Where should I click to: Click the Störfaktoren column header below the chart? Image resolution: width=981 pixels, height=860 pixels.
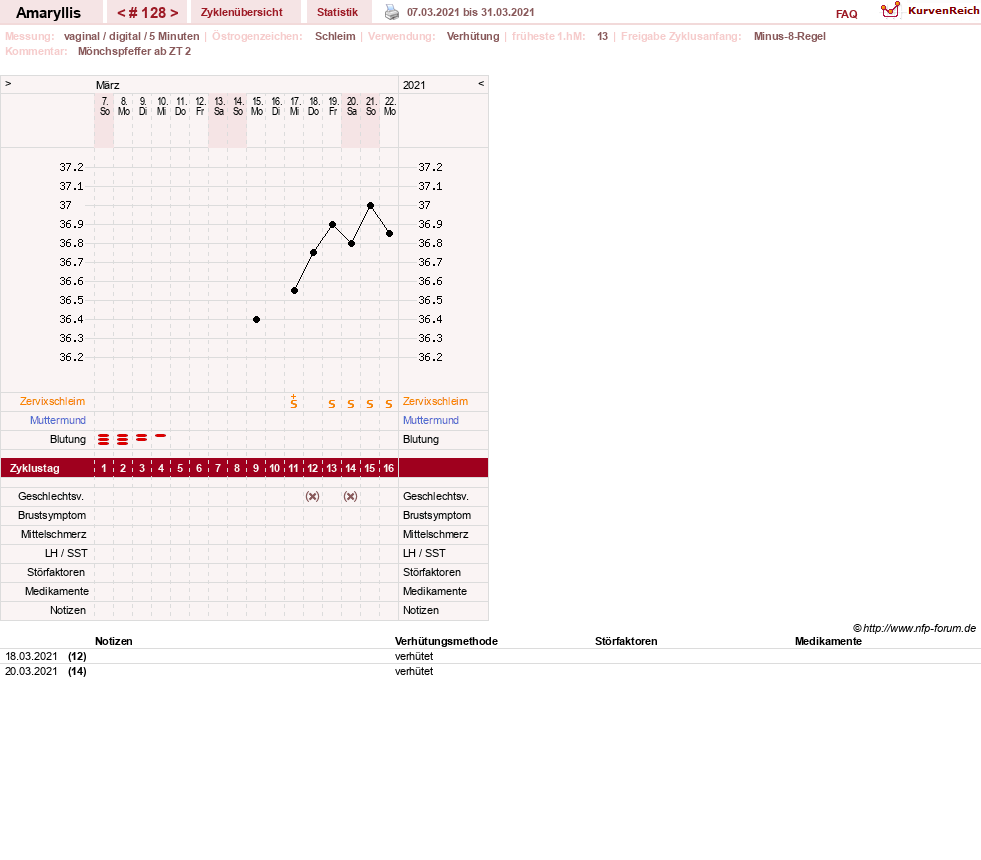pos(626,641)
